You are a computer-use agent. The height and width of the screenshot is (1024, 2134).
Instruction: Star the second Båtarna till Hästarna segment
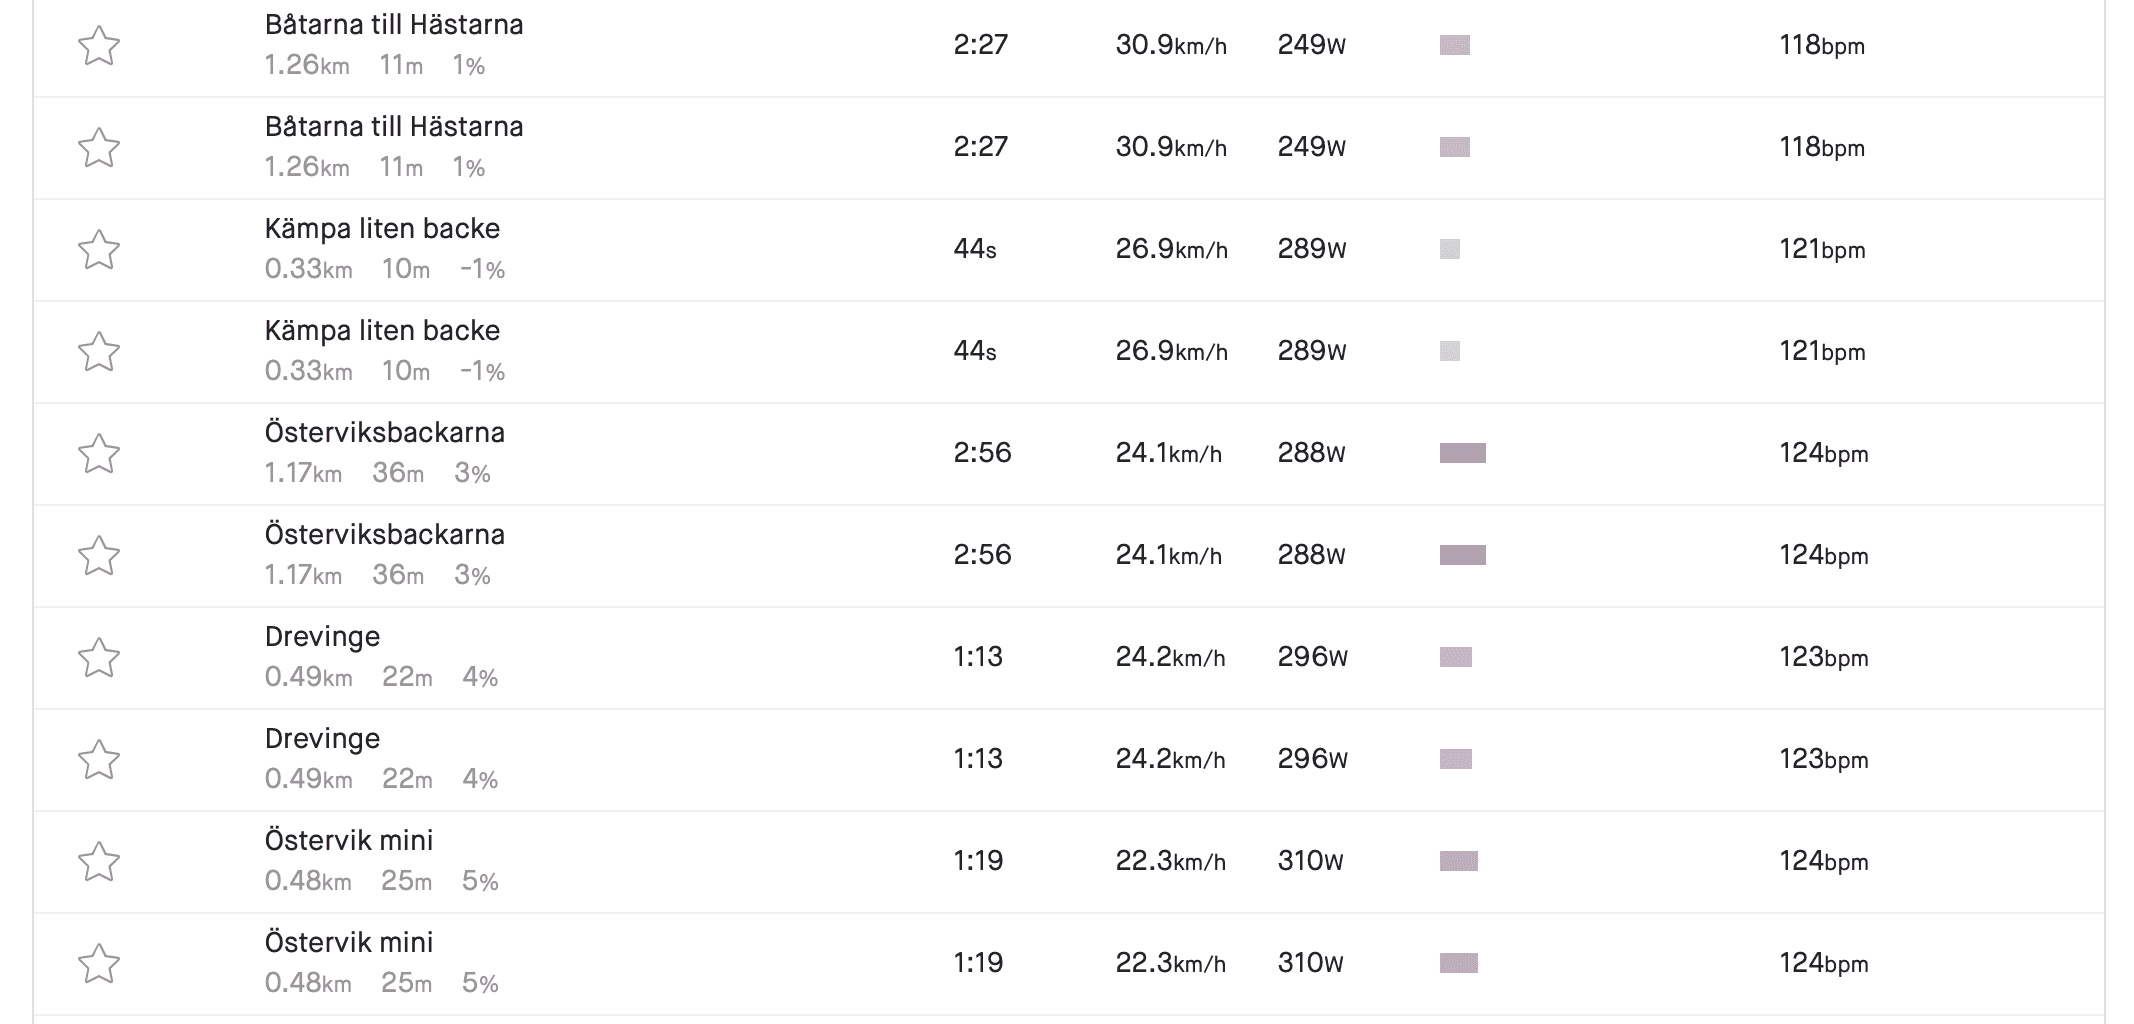[x=99, y=148]
